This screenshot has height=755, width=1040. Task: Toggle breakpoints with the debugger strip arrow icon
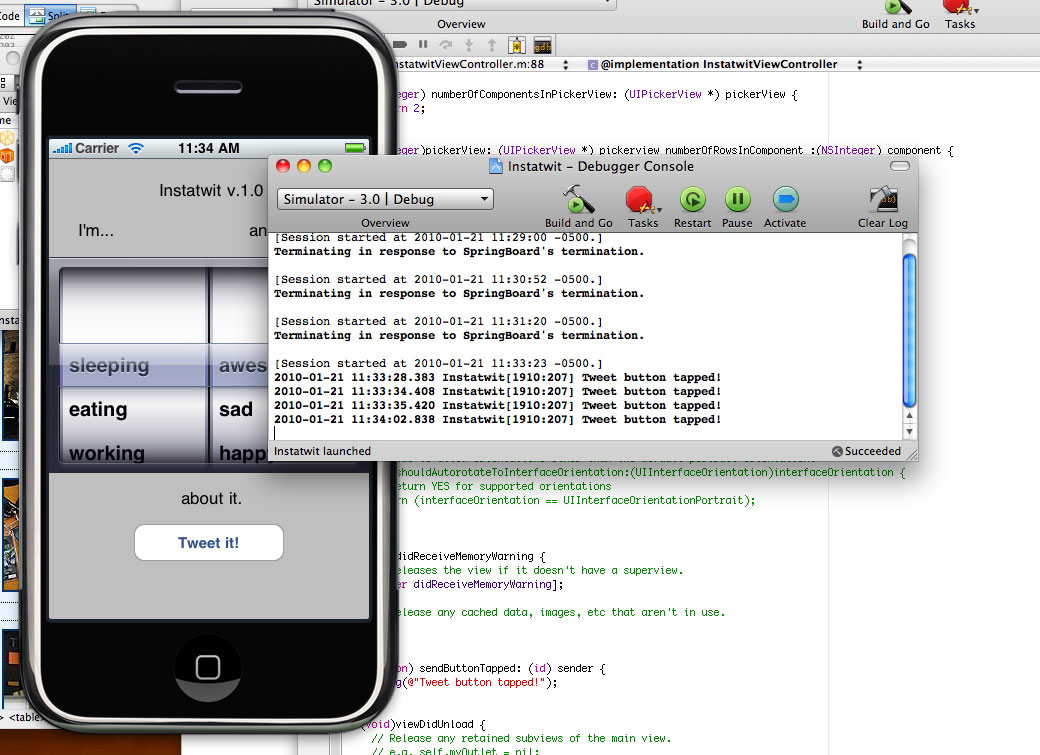tap(400, 44)
